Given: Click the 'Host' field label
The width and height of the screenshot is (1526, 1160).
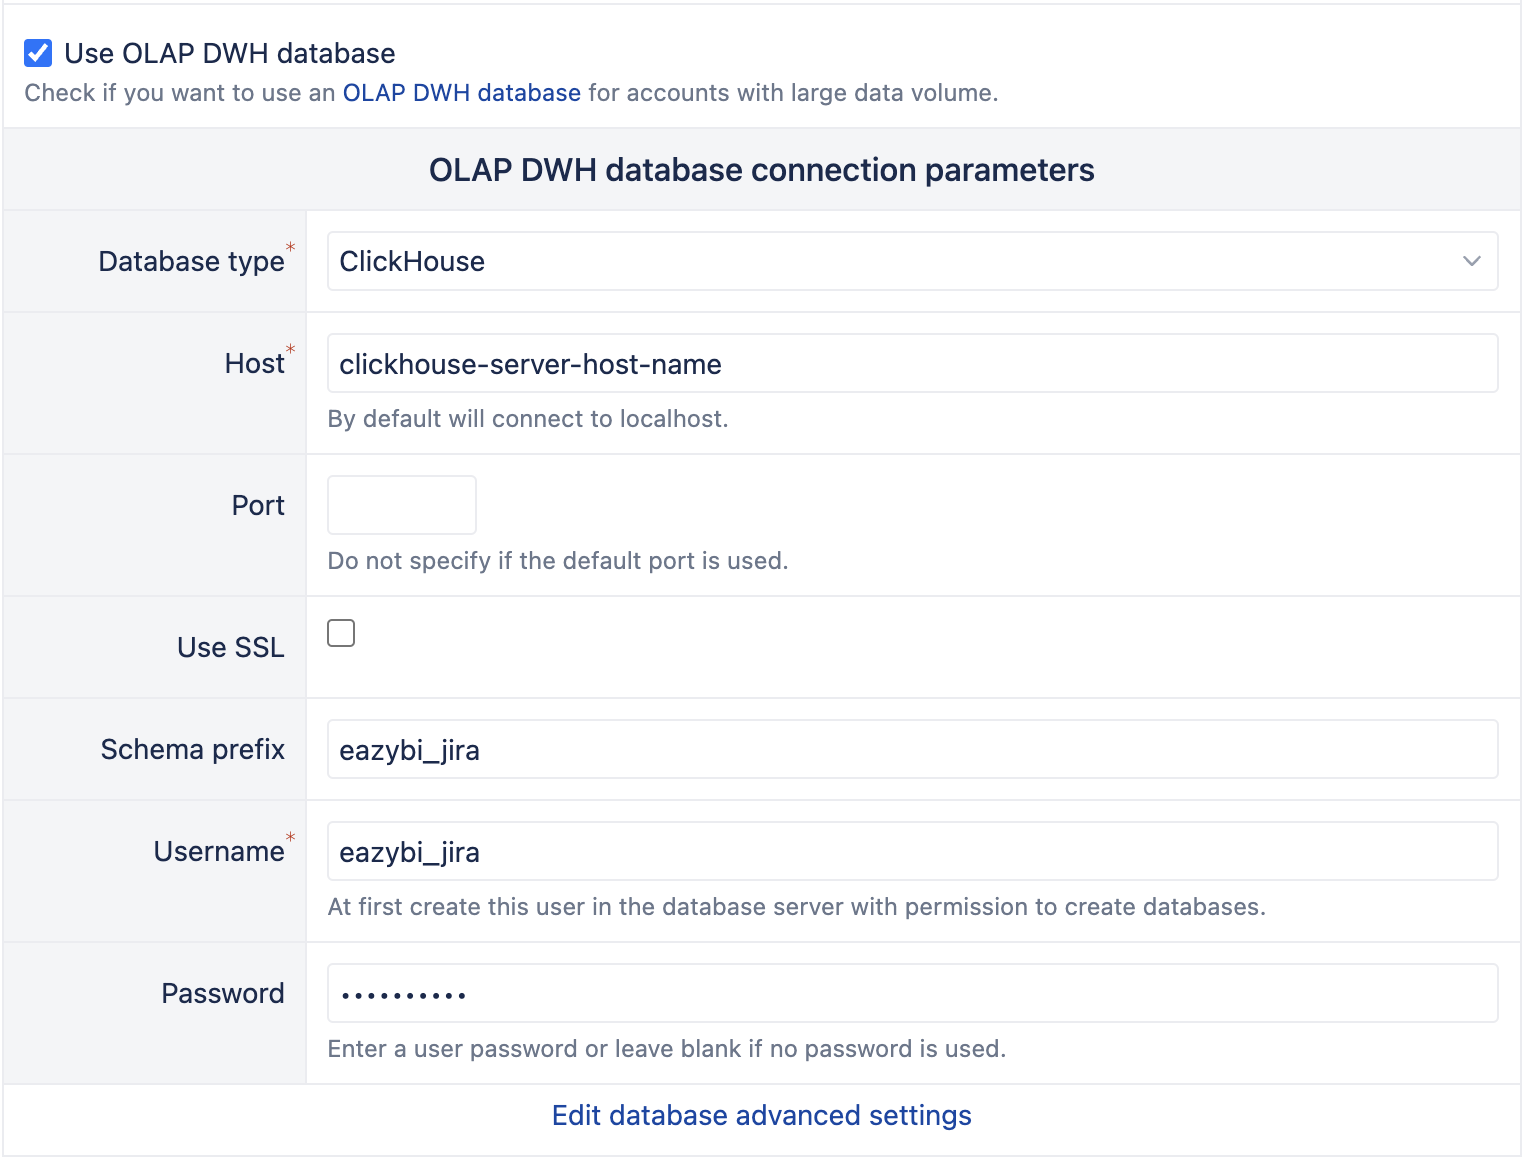Looking at the screenshot, I should 254,363.
